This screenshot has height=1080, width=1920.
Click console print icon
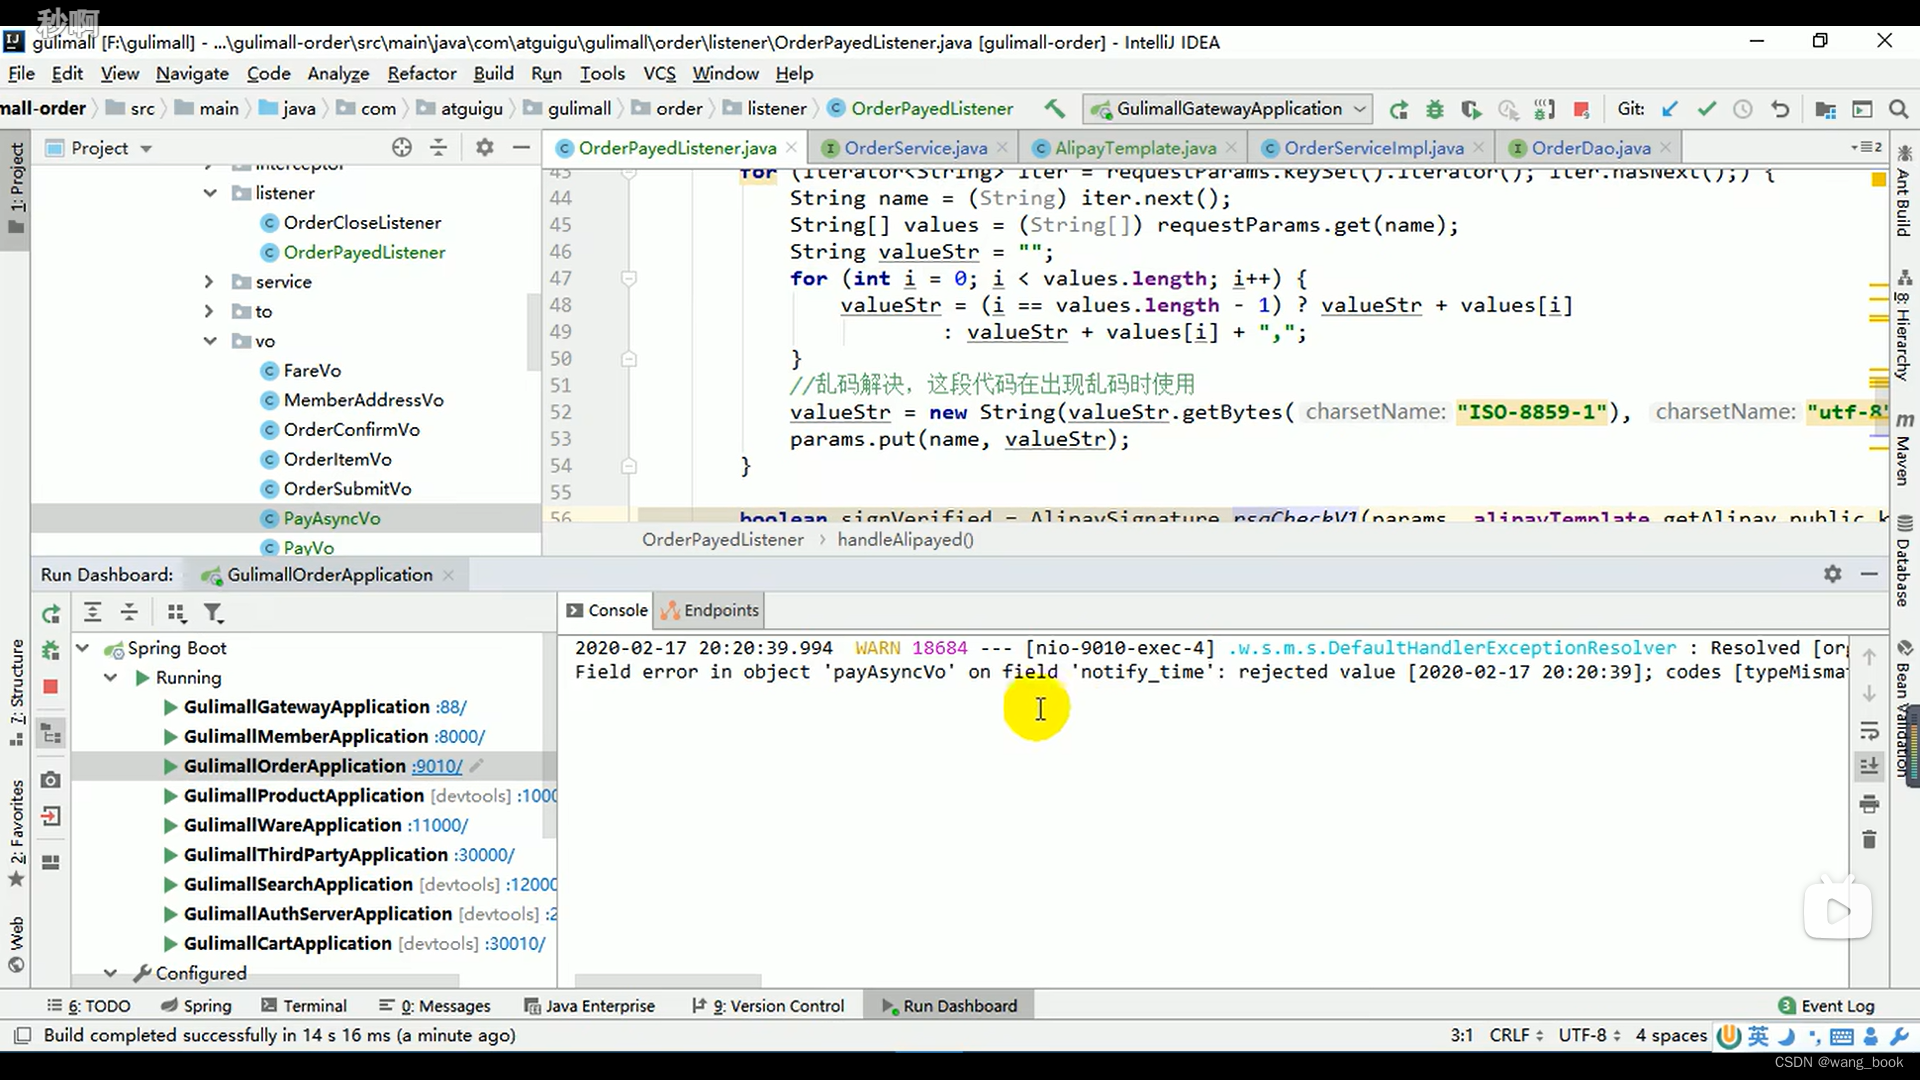(x=1869, y=804)
